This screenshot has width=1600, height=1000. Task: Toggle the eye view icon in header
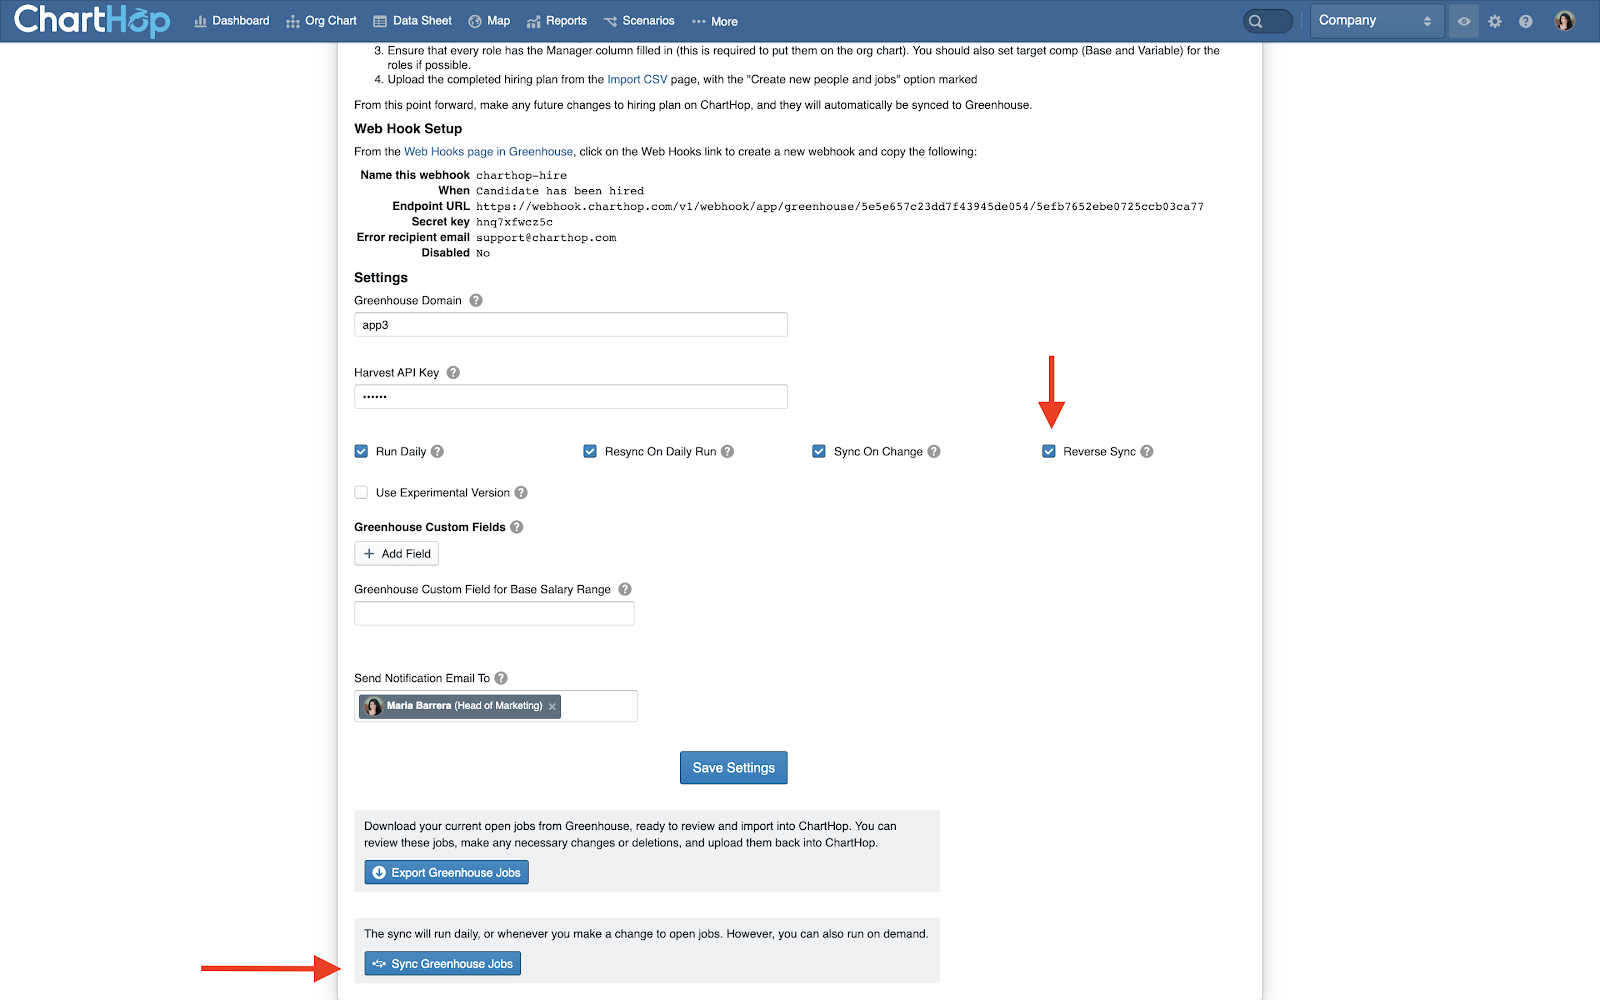(1464, 21)
